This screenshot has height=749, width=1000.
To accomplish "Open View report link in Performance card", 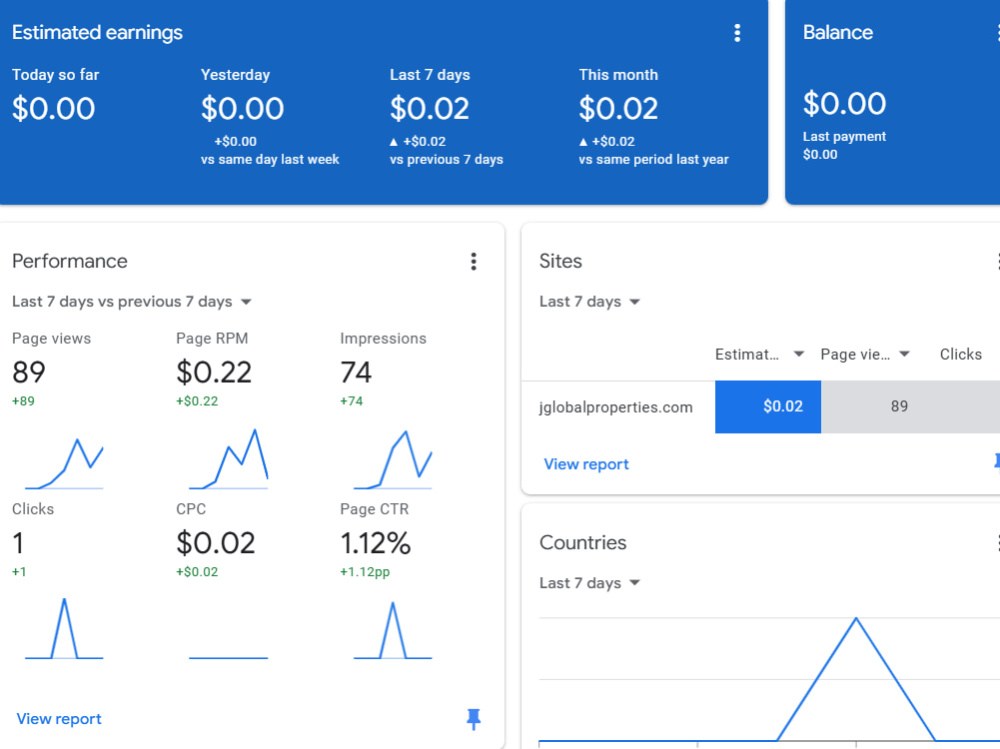I will pyautogui.click(x=59, y=719).
